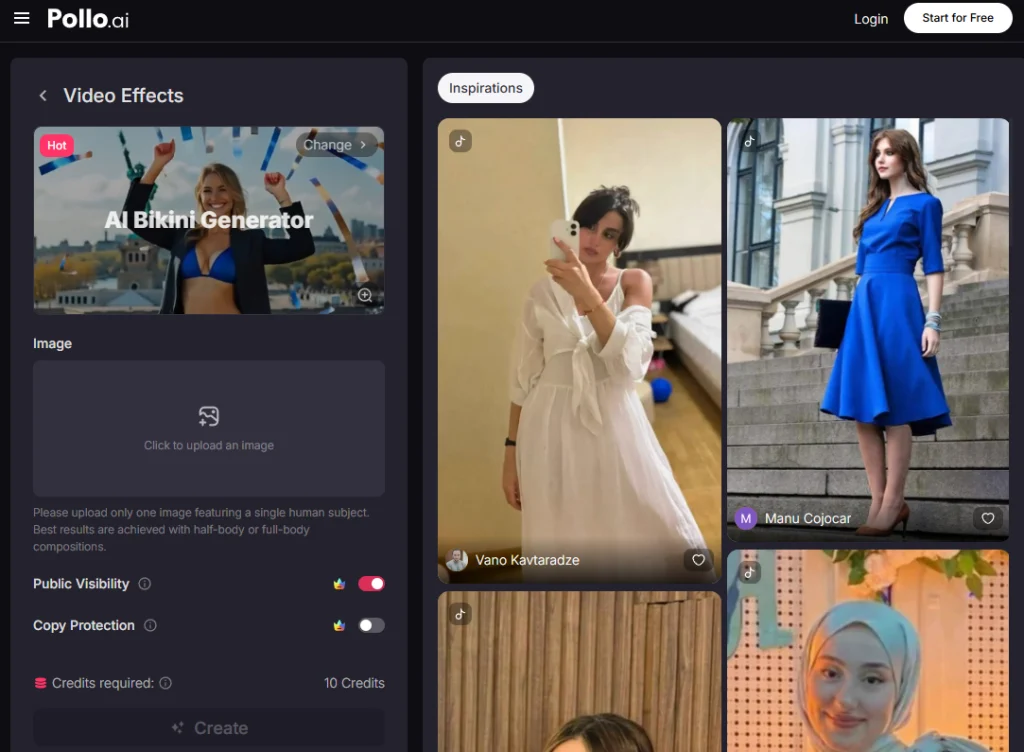This screenshot has width=1024, height=752.
Task: Open the hamburger menu
Action: point(21,18)
